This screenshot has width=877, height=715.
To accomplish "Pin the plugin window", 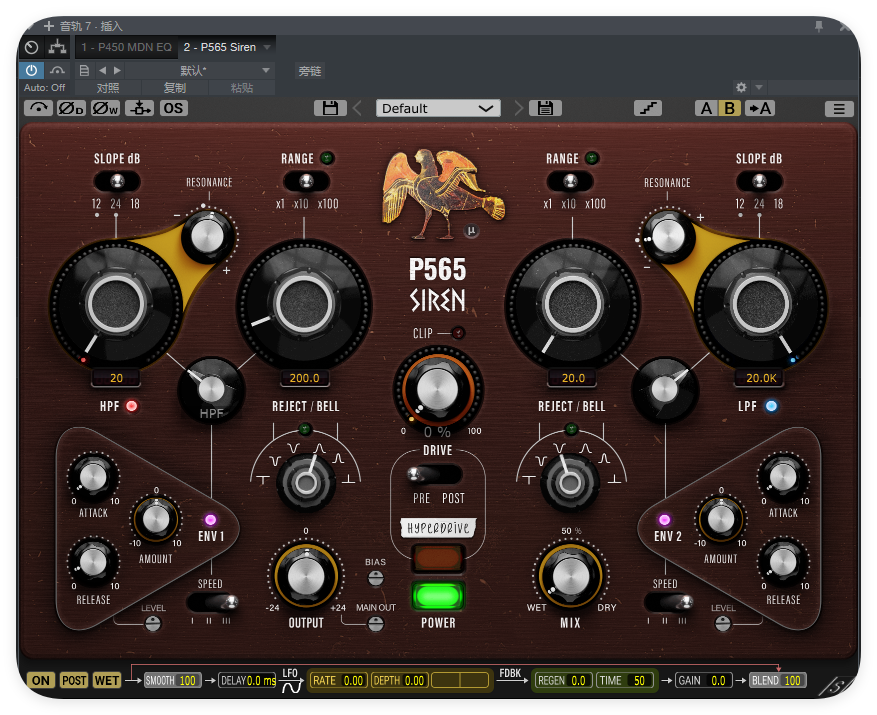I will tap(819, 26).
